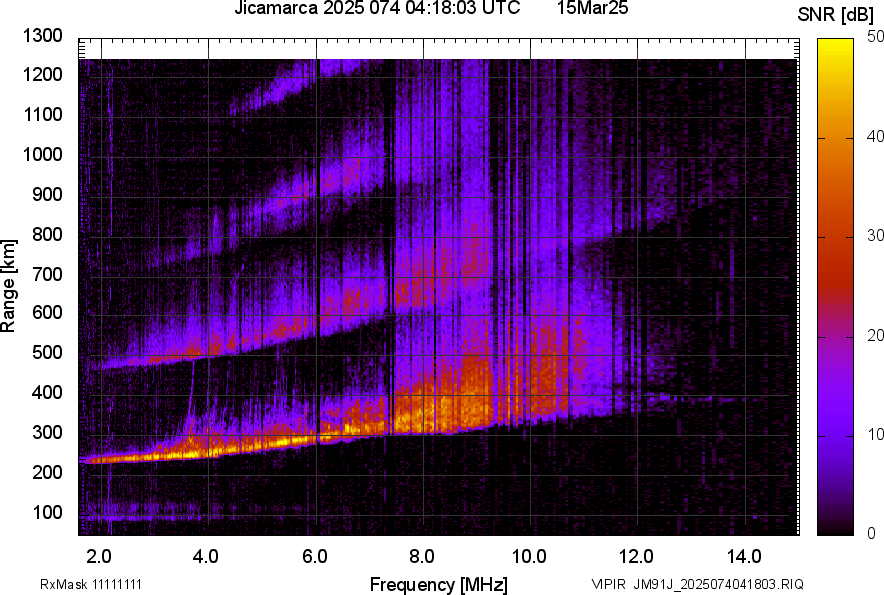Click the 'Range [km]' axis label
The image size is (884, 595).
(8, 286)
